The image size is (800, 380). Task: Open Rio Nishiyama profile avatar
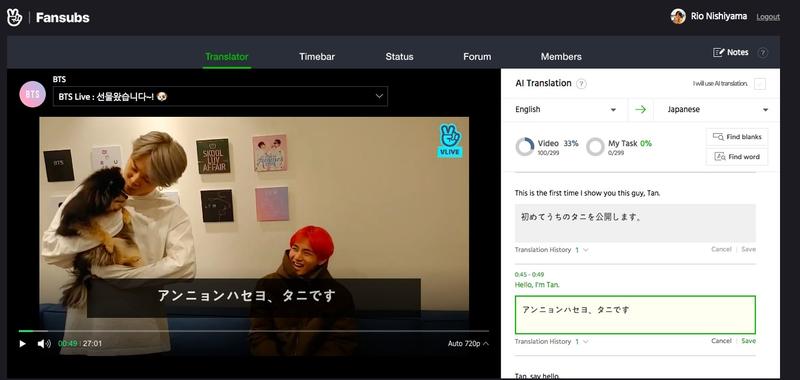pos(678,16)
